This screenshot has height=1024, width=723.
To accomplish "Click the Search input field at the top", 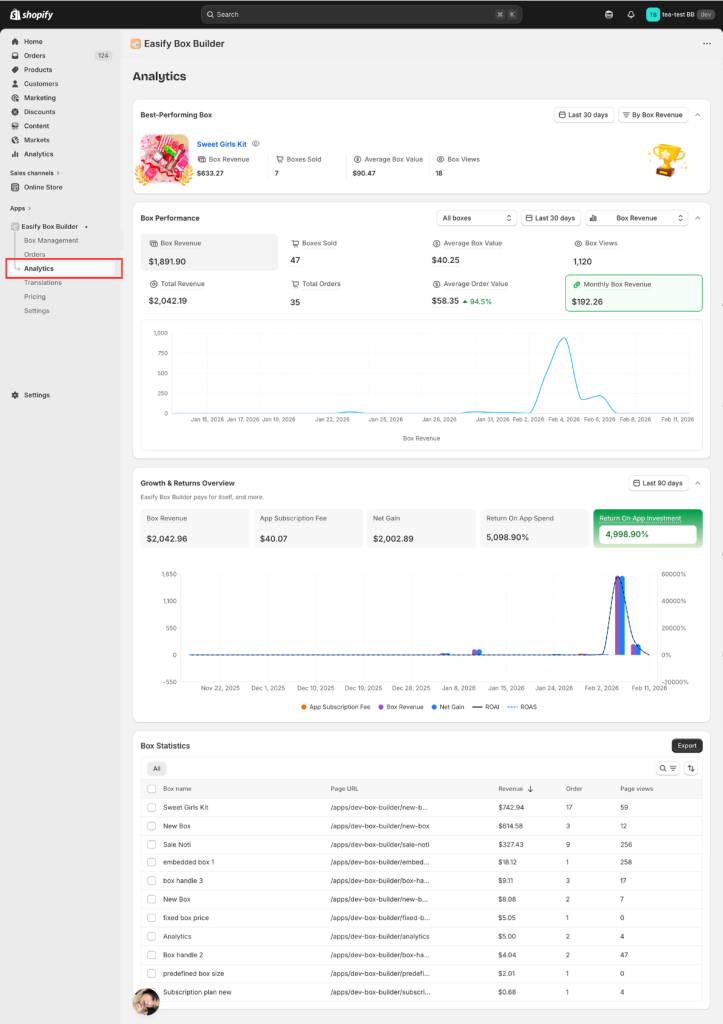I will [360, 15].
